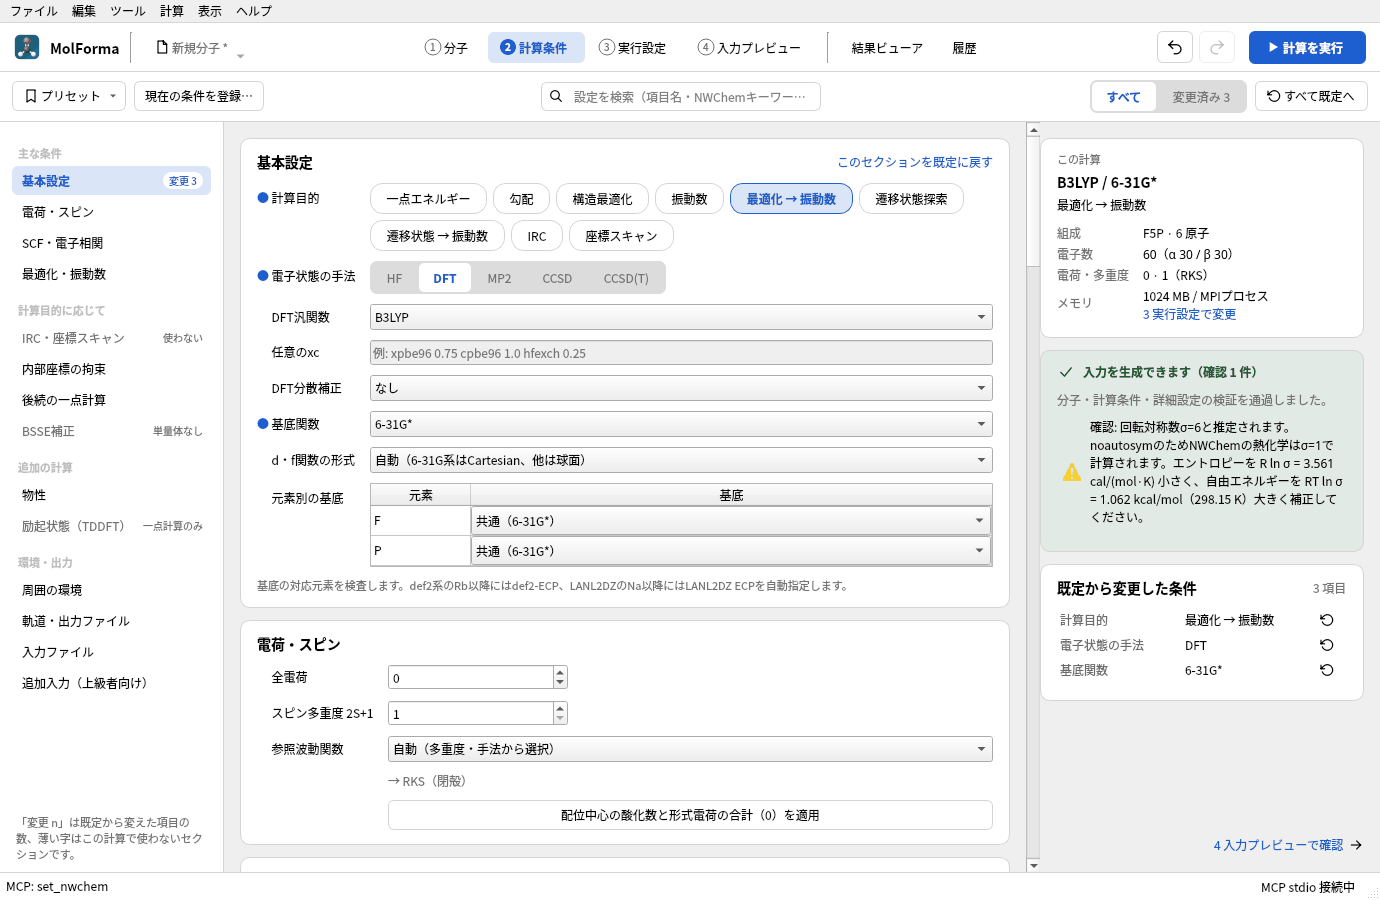Decrease the 全電荷 value with down arrow
Image resolution: width=1380 pixels, height=900 pixels.
[x=560, y=683]
